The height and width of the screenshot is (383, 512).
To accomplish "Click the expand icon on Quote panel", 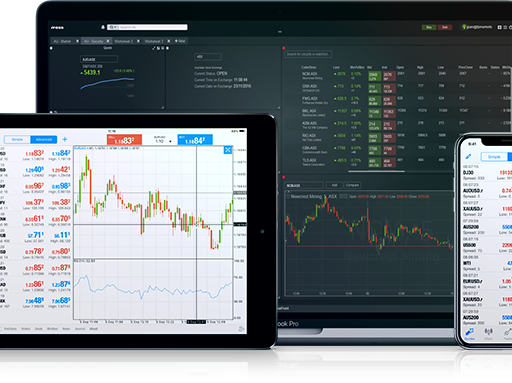I will pyautogui.click(x=154, y=48).
